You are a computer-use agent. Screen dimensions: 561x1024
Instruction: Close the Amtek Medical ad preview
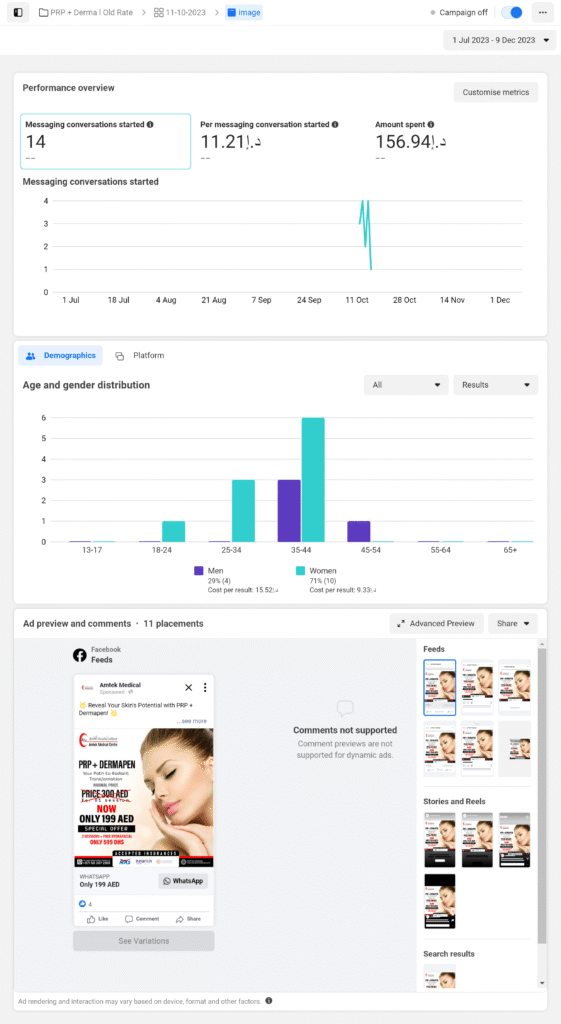click(x=189, y=687)
